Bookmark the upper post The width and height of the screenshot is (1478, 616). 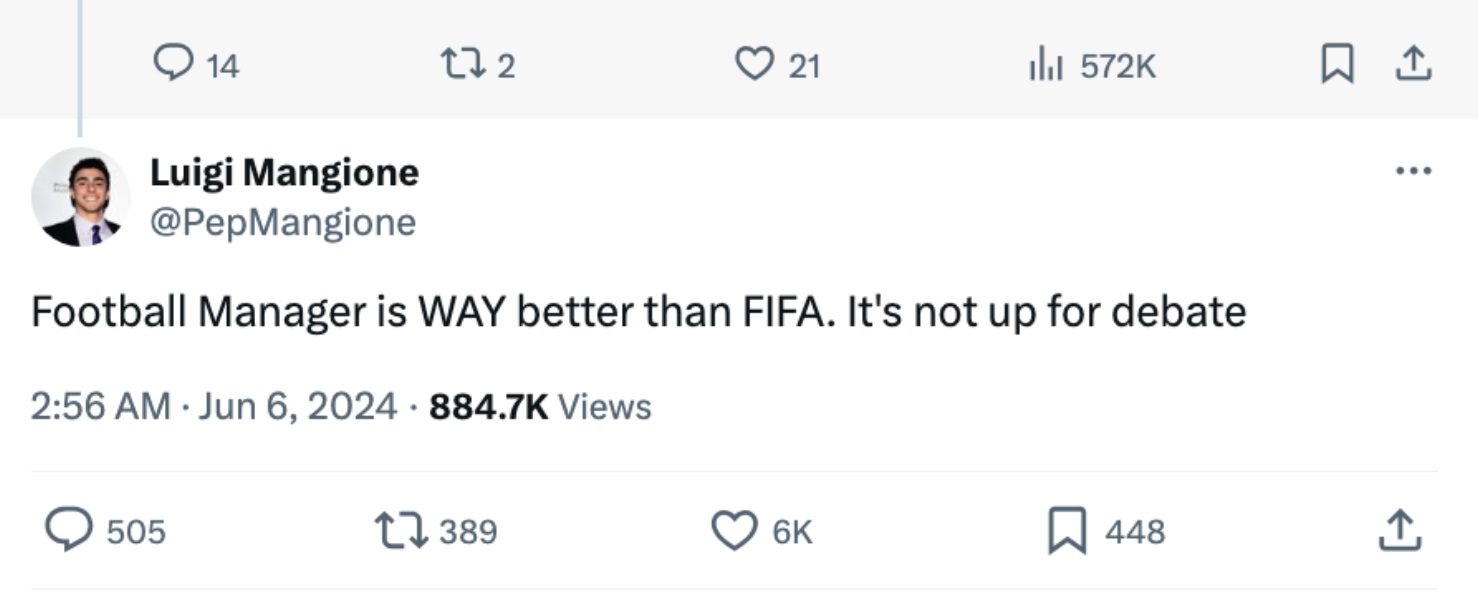click(x=1337, y=65)
